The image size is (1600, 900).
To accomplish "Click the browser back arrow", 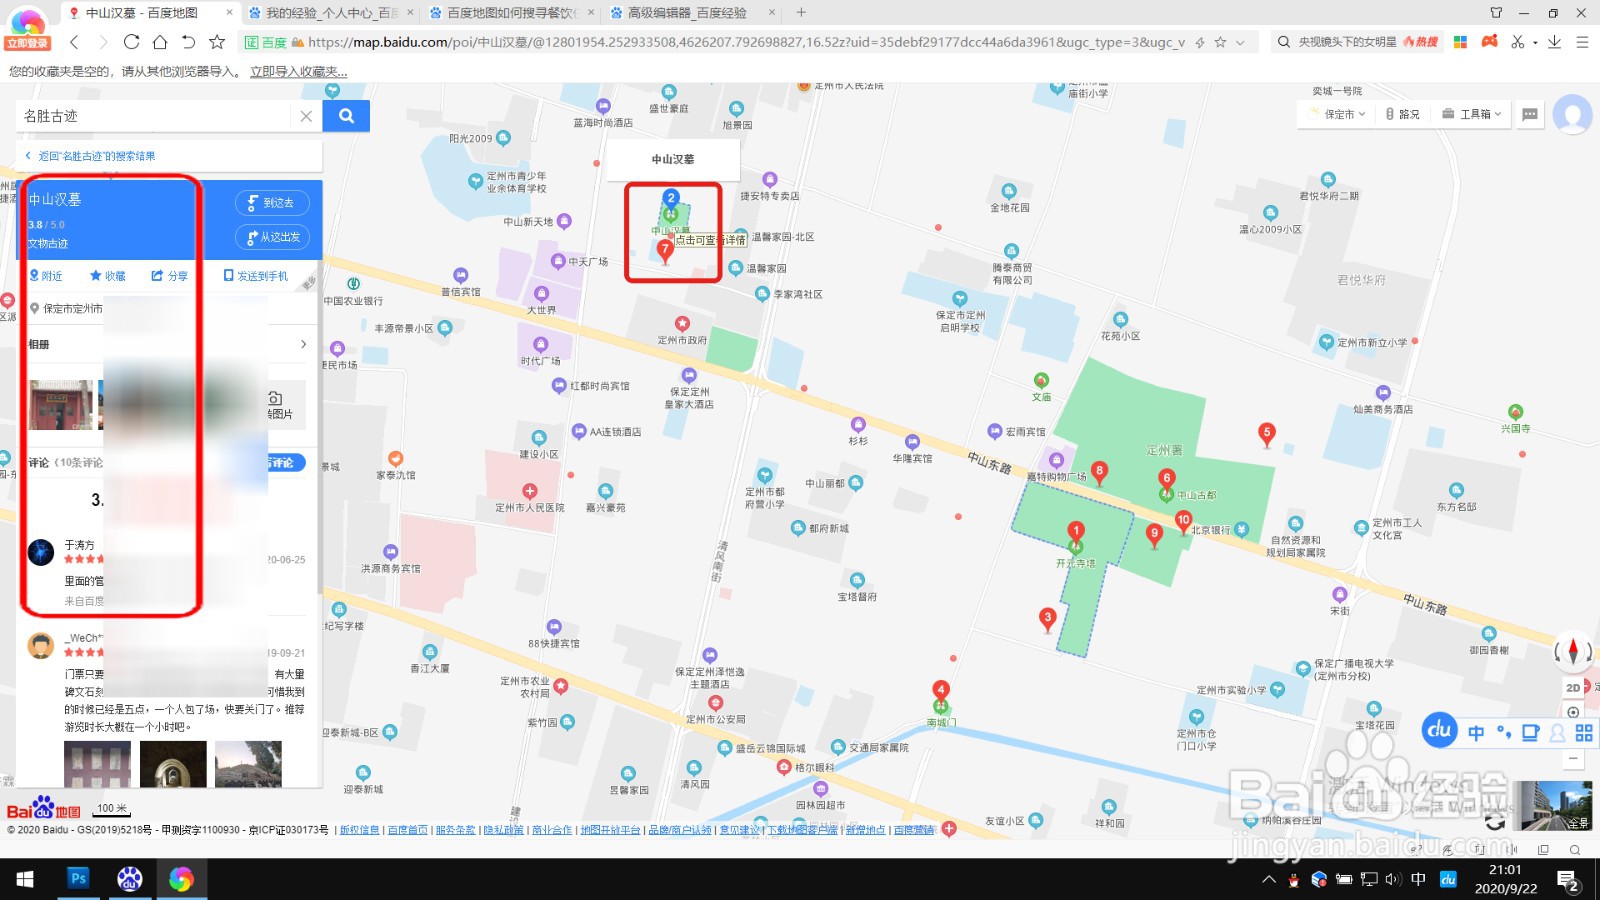I will tap(74, 42).
